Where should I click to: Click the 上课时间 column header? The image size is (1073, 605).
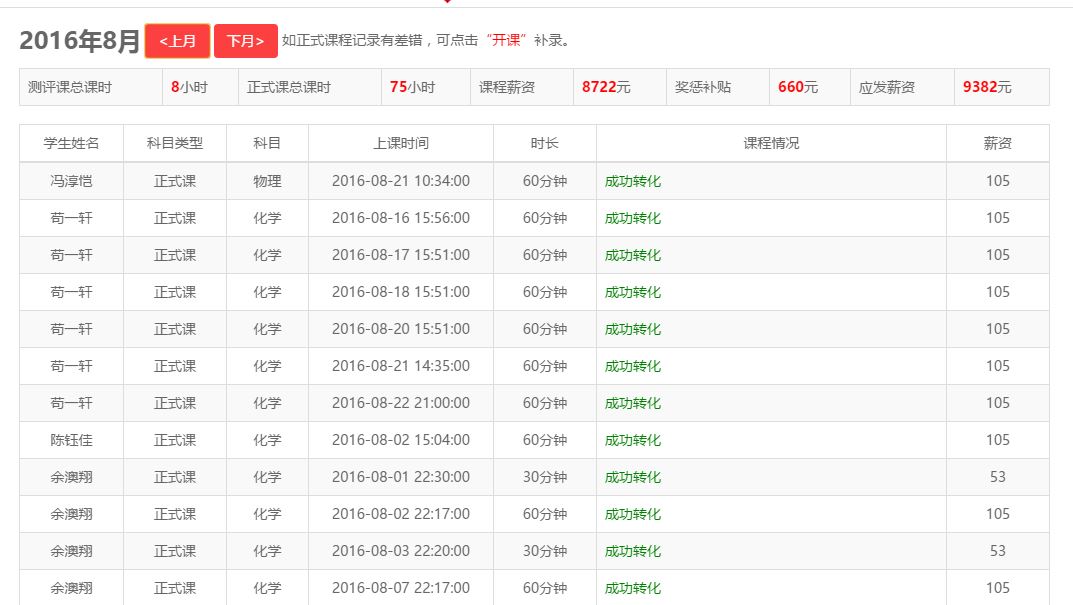pyautogui.click(x=400, y=143)
